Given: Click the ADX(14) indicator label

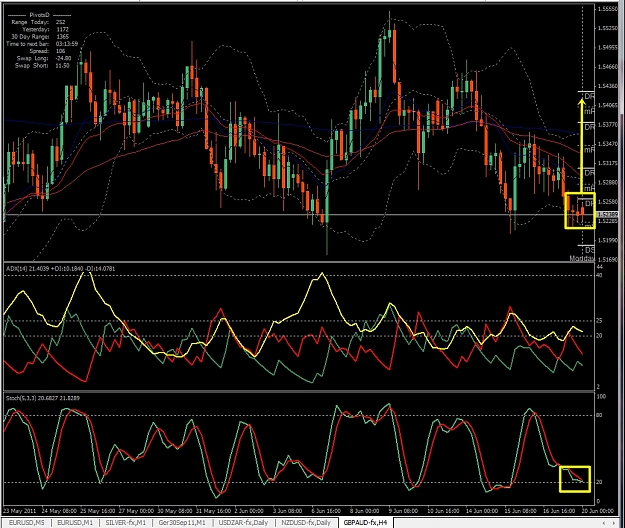Looking at the screenshot, I should (61, 269).
